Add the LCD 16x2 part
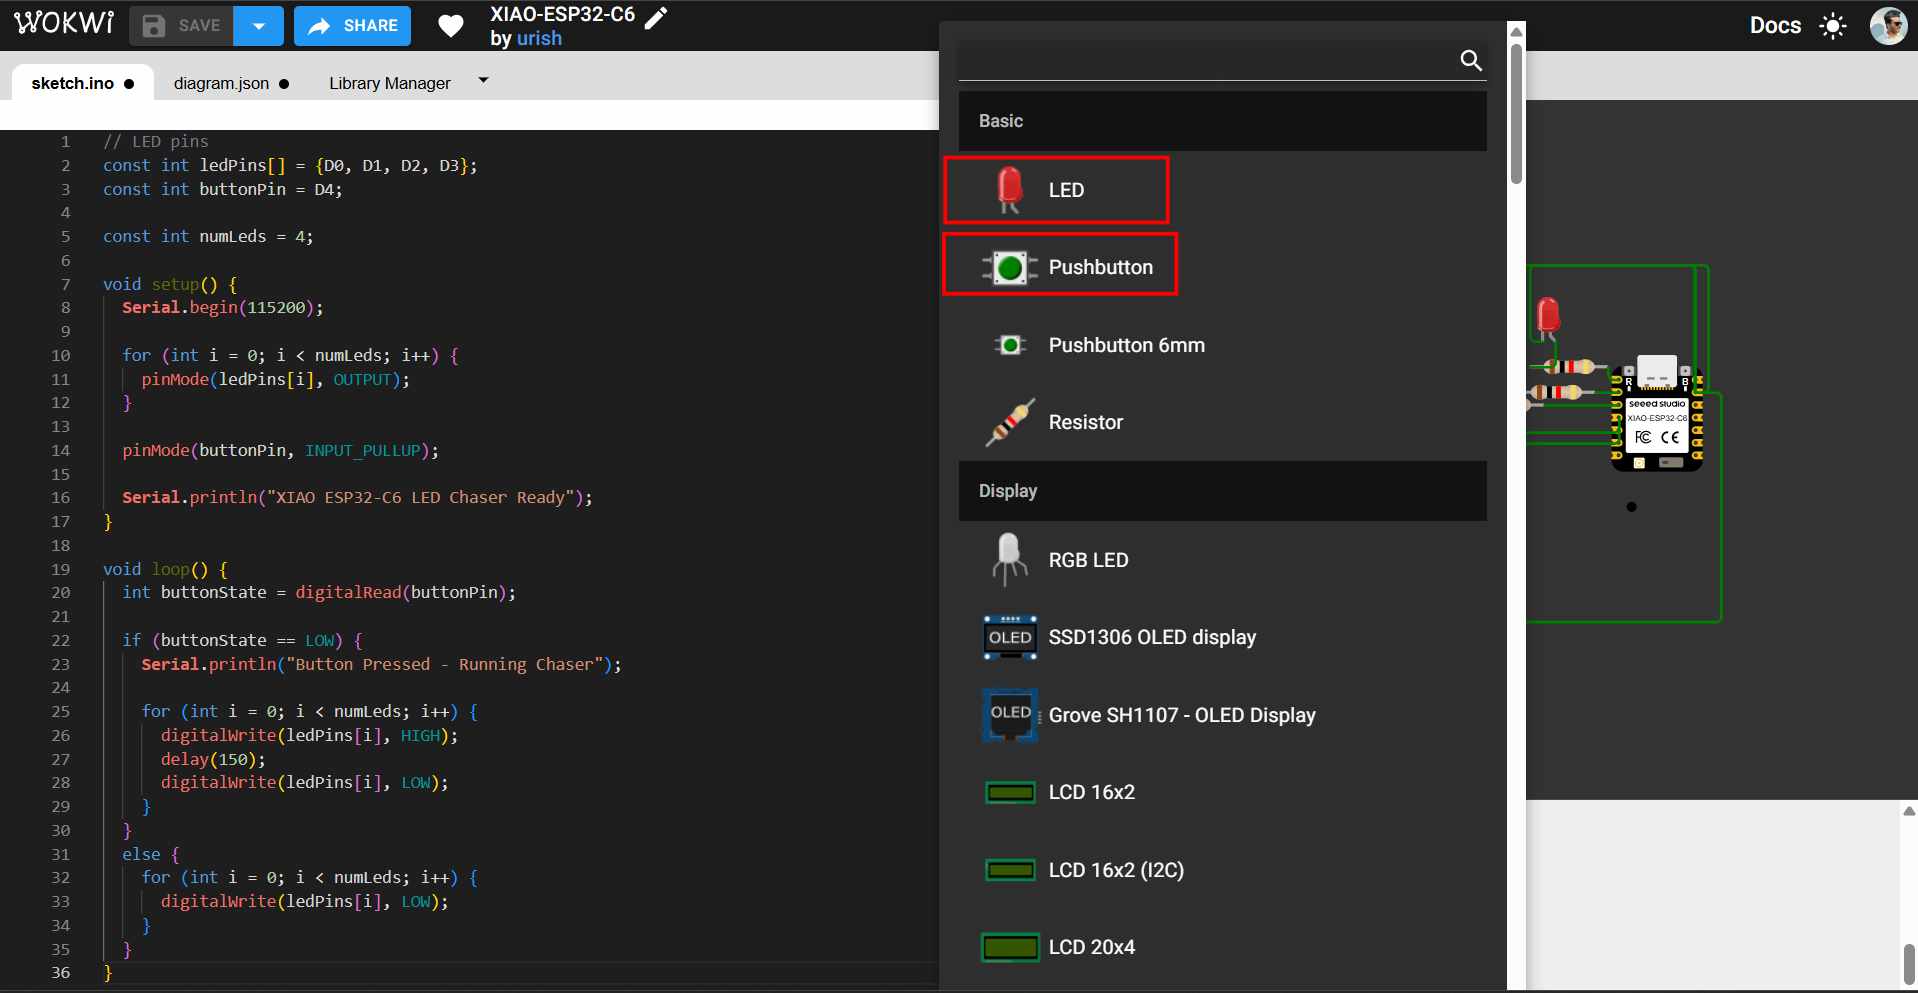The image size is (1918, 993). [1222, 792]
